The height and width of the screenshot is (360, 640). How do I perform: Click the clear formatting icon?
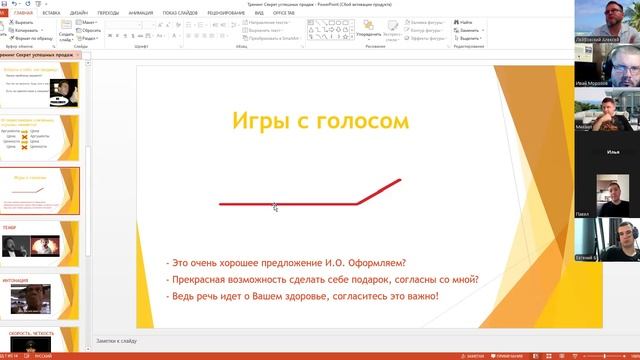tap(178, 25)
